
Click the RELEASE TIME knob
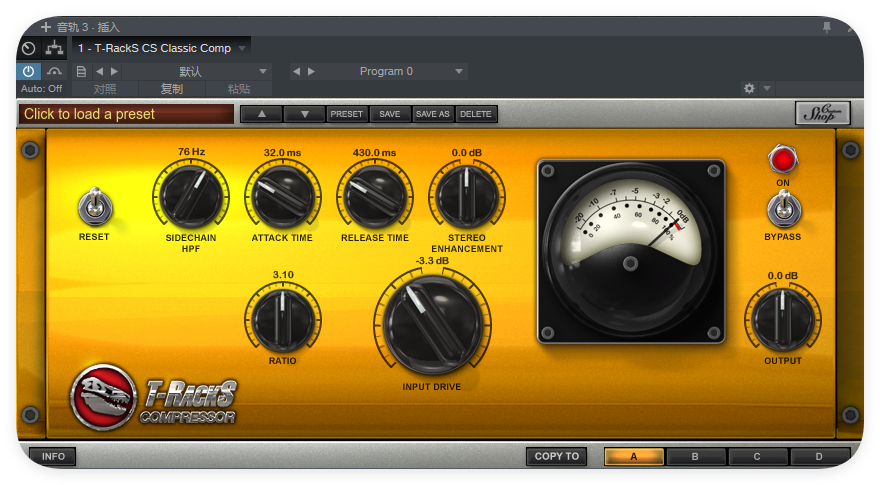coord(375,196)
